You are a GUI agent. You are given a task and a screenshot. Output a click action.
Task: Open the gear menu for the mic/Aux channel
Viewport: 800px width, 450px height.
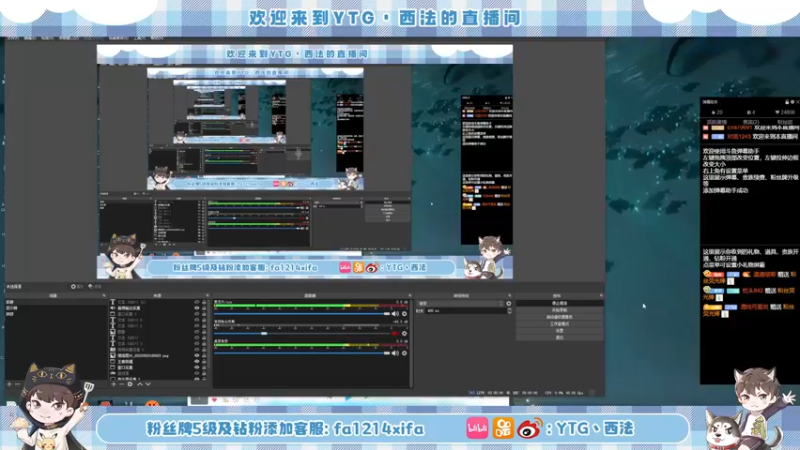[405, 314]
